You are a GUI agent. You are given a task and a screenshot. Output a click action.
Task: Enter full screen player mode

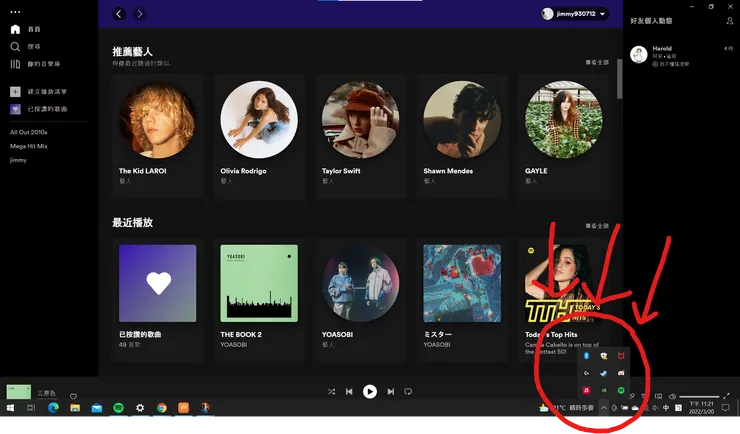click(727, 396)
